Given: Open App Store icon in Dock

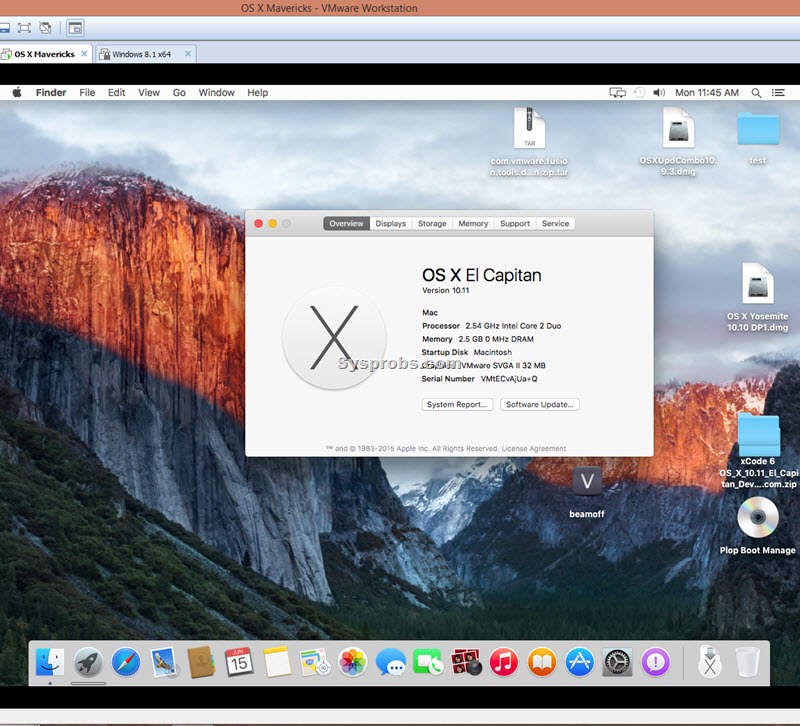Looking at the screenshot, I should tap(580, 662).
